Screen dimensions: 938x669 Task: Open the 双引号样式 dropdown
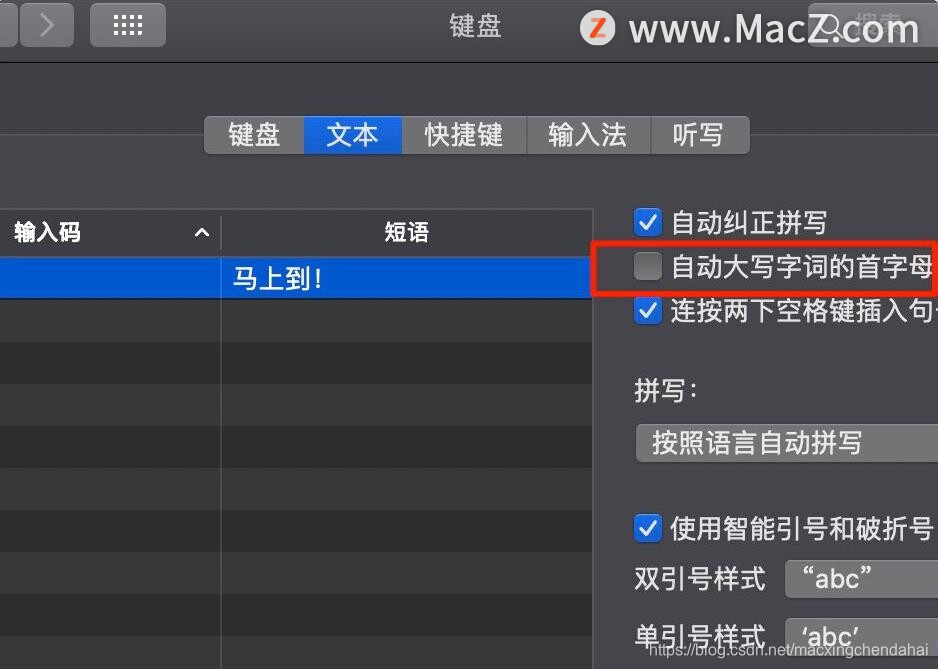pyautogui.click(x=861, y=579)
